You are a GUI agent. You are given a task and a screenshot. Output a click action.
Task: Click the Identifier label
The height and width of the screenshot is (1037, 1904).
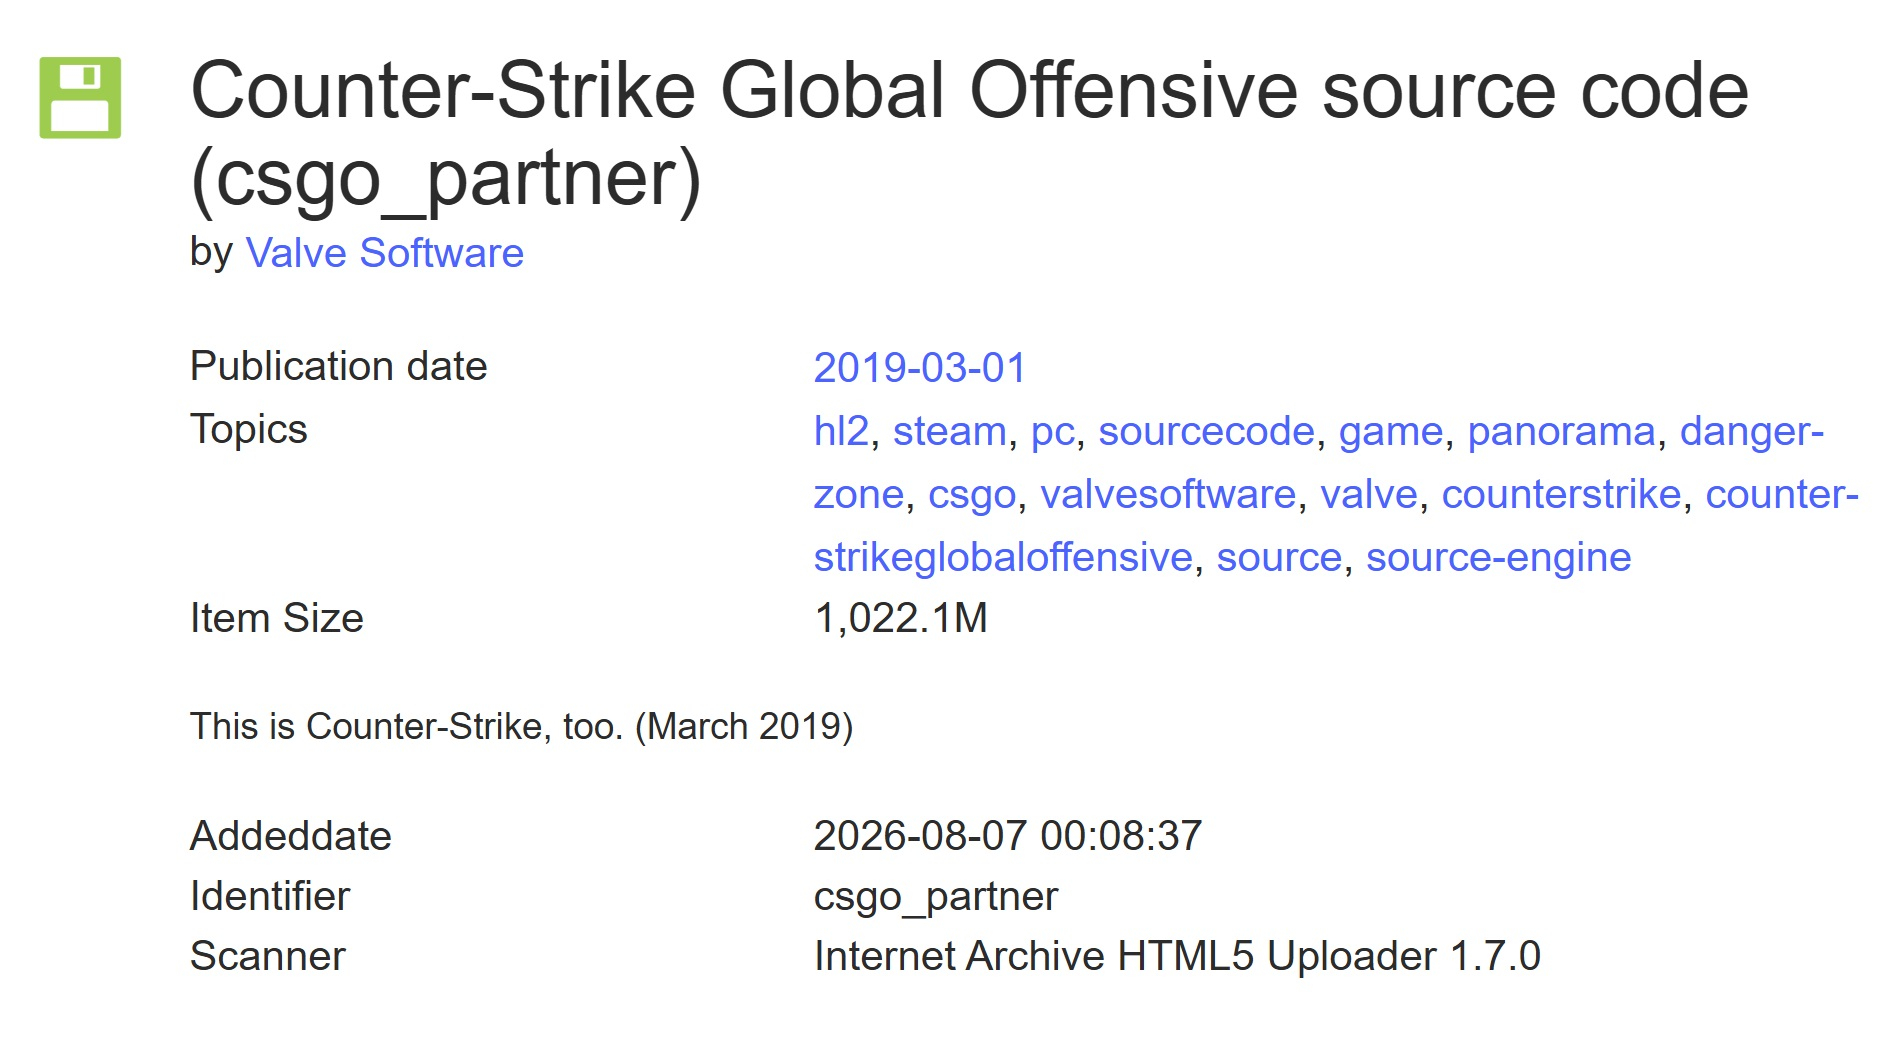270,896
